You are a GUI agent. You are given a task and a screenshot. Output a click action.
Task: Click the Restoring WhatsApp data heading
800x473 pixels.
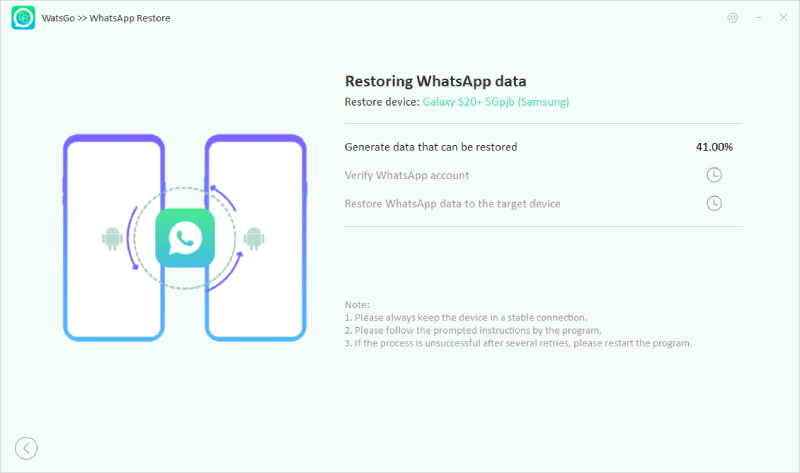pyautogui.click(x=435, y=81)
